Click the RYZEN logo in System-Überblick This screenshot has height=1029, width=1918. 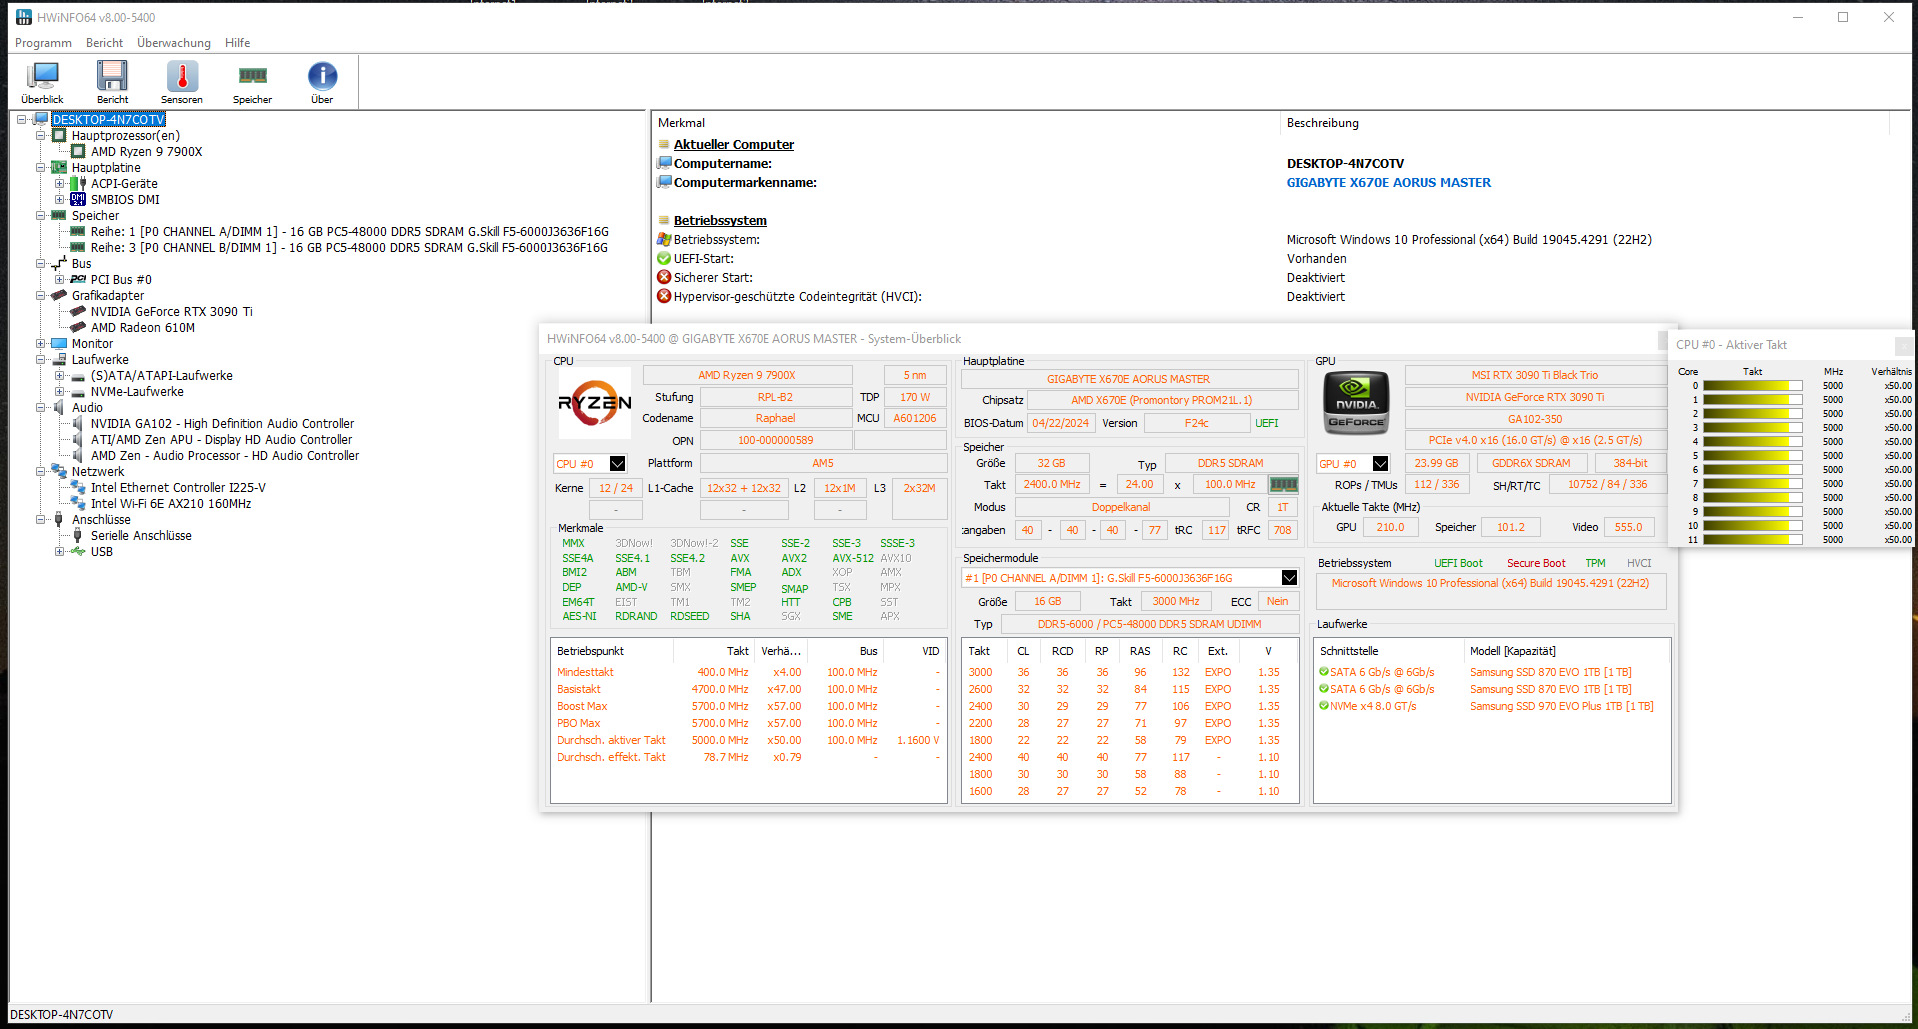coord(594,403)
